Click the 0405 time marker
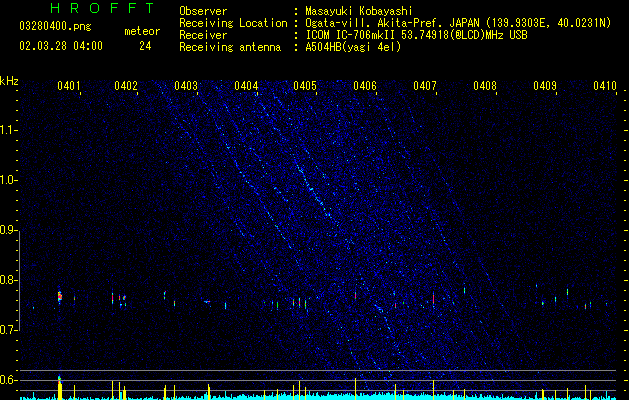Viewport: 629px width, 400px height. (x=305, y=86)
